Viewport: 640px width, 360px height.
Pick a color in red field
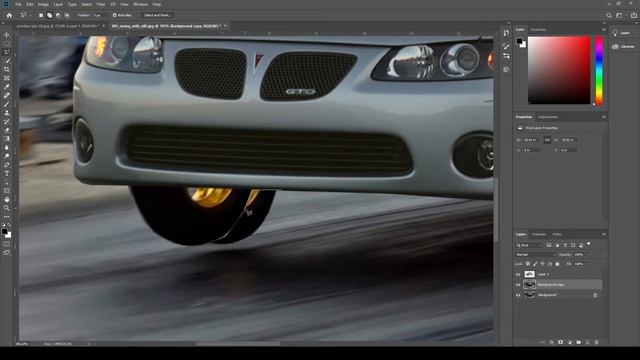pos(559,70)
